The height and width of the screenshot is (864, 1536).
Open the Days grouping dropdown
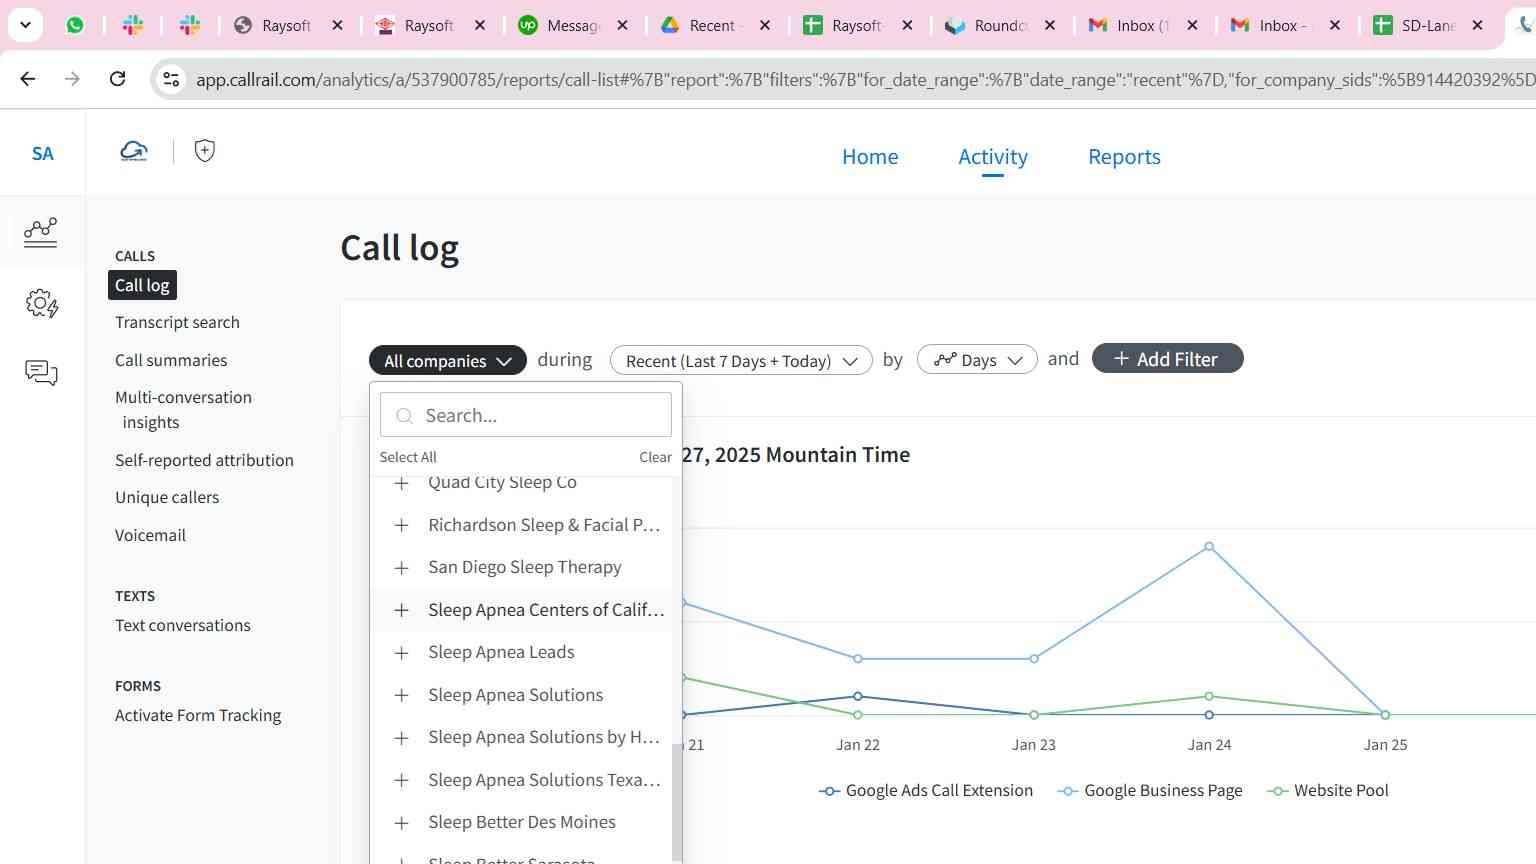click(x=977, y=360)
